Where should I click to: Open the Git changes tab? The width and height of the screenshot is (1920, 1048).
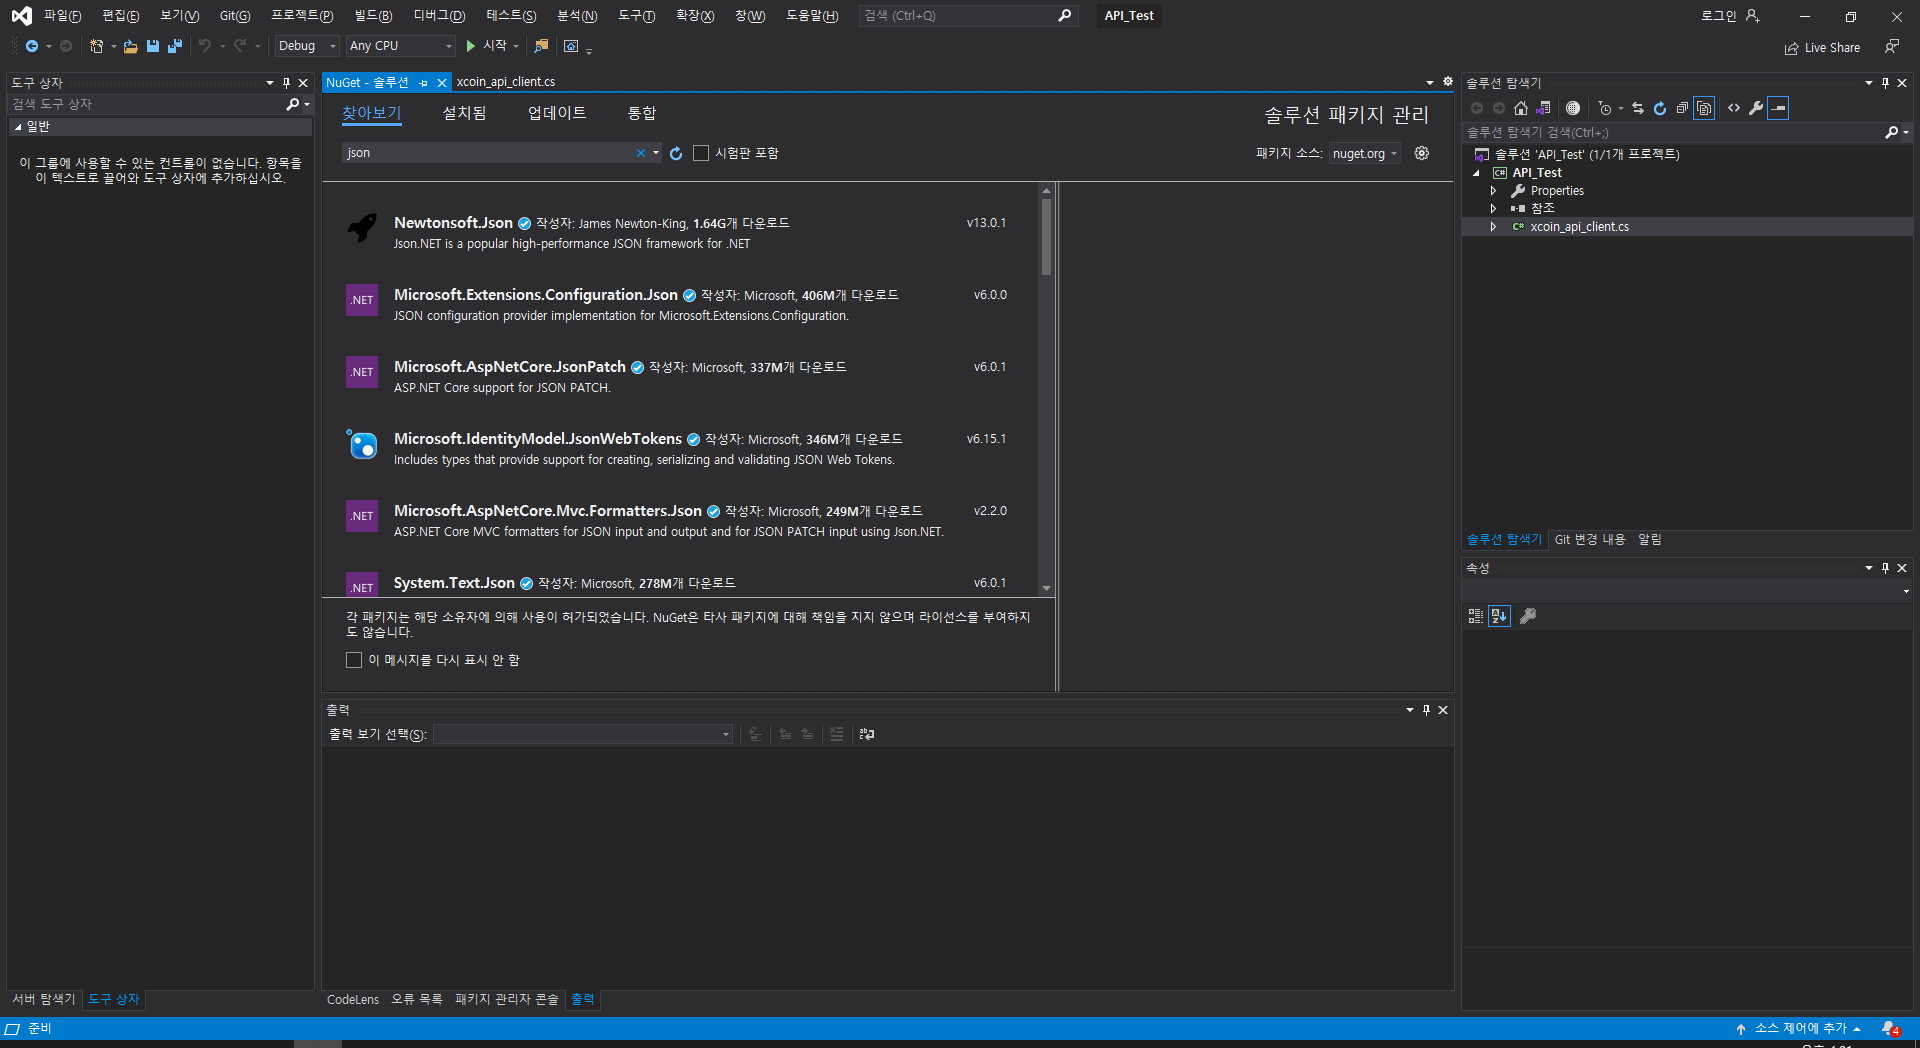tap(1589, 540)
